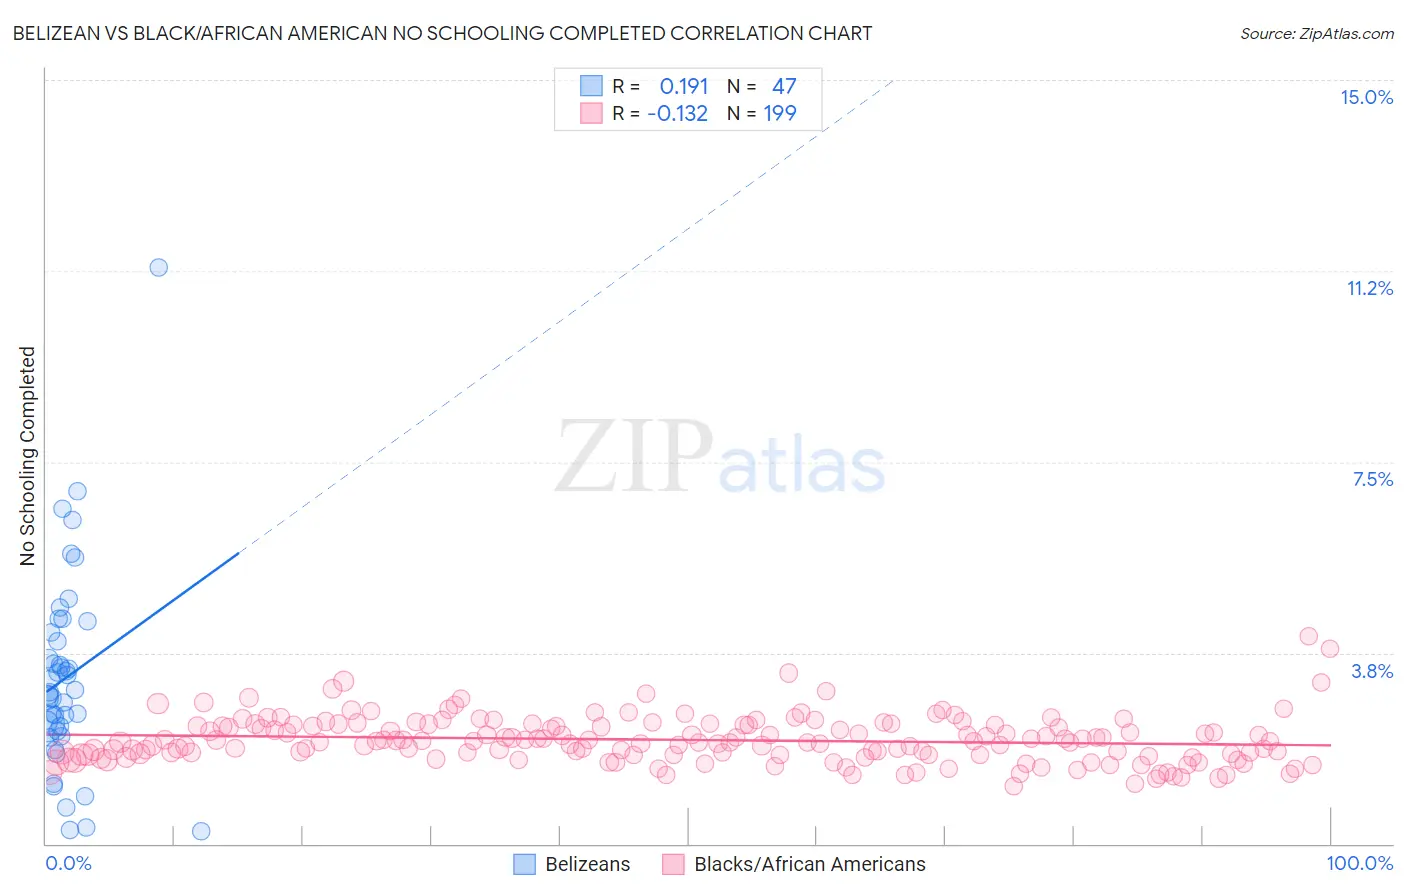Click the N = 199 value in legend

(x=762, y=113)
